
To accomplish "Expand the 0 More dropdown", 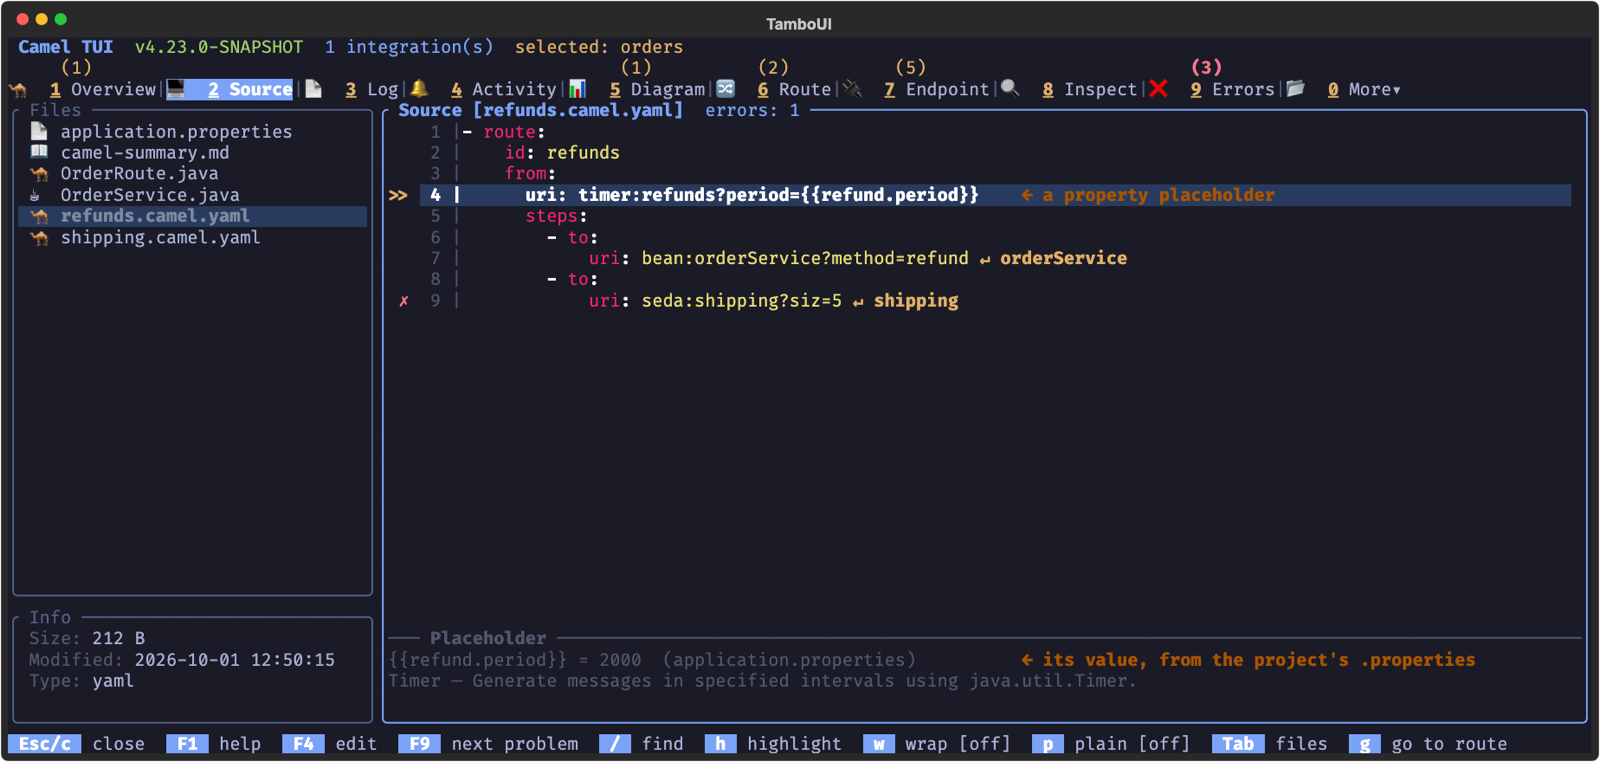I will pyautogui.click(x=1364, y=89).
